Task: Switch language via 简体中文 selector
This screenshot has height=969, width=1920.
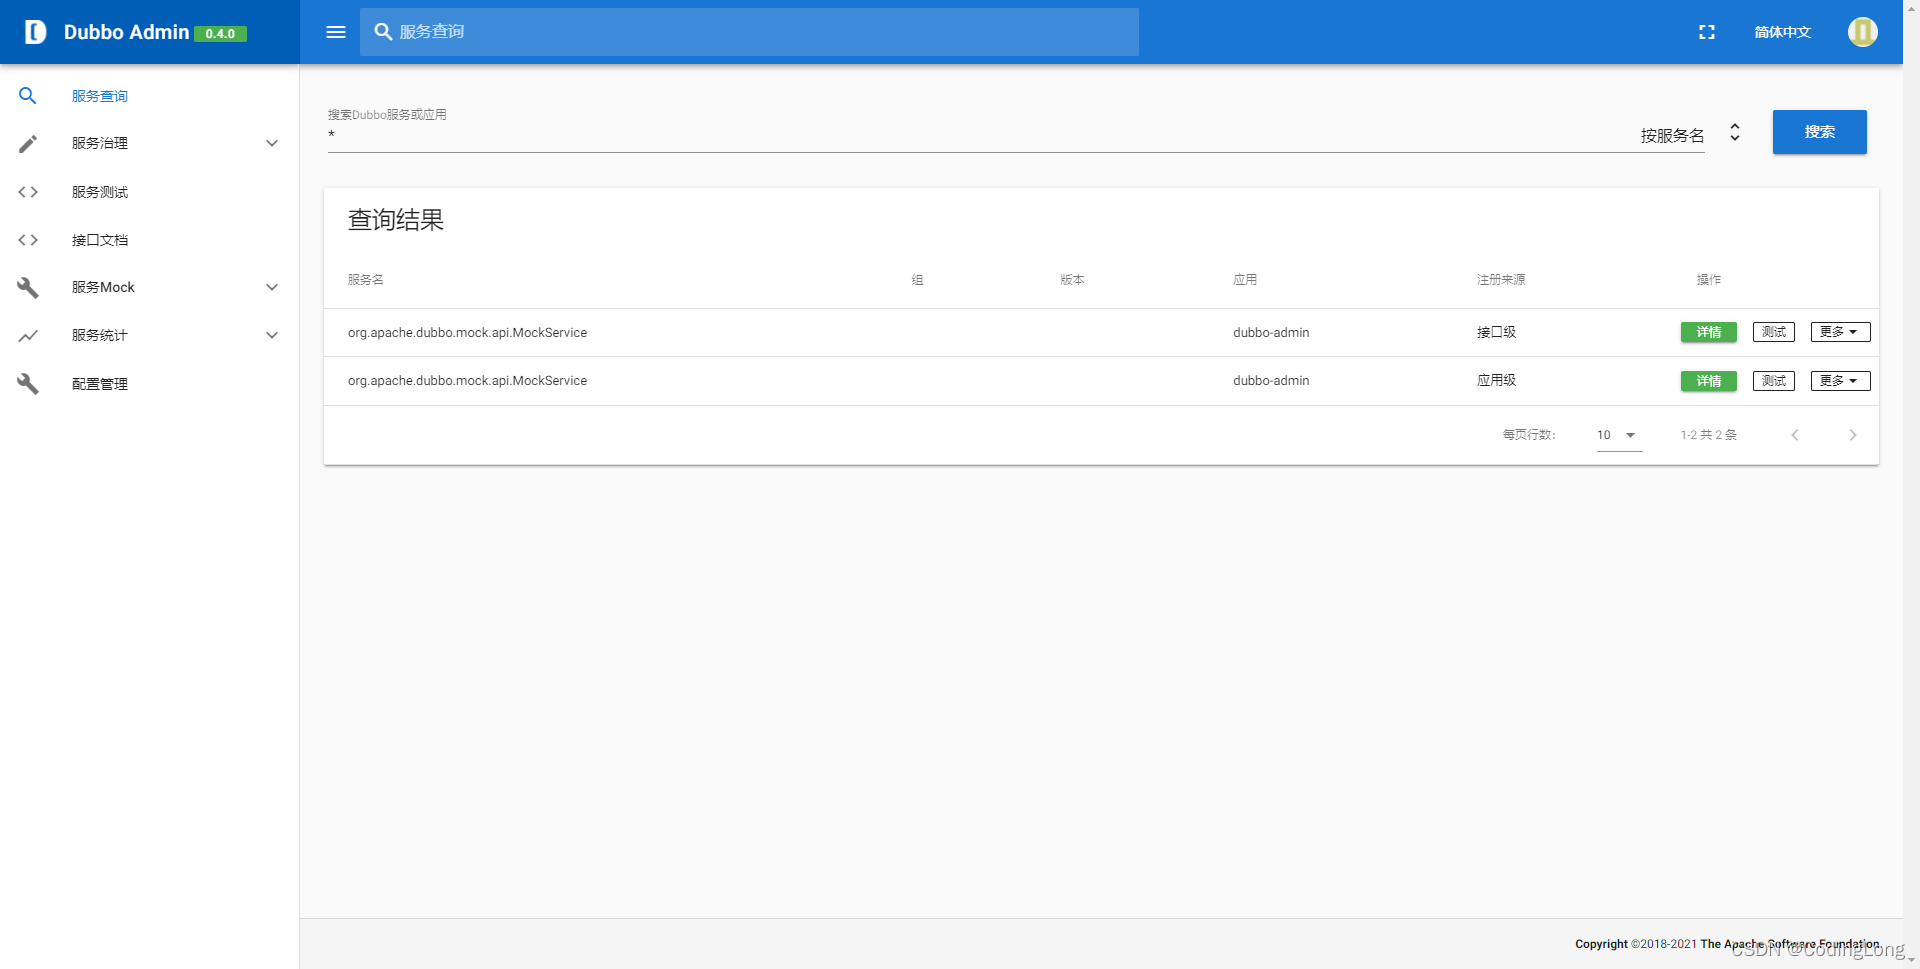Action: pyautogui.click(x=1782, y=32)
